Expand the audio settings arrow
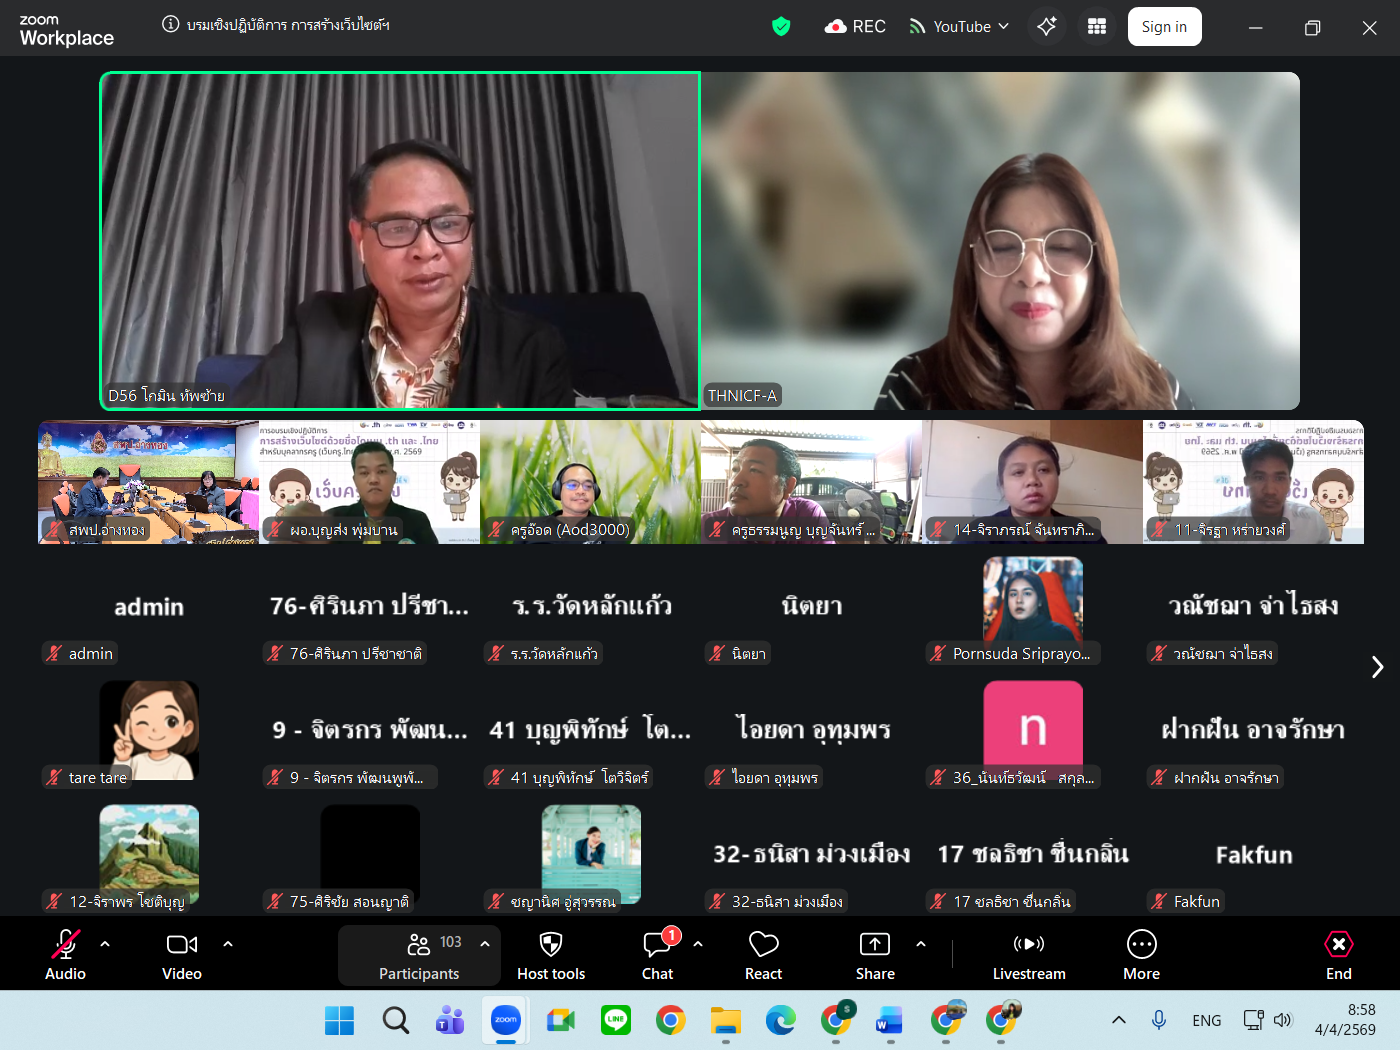The image size is (1400, 1050). tap(105, 943)
